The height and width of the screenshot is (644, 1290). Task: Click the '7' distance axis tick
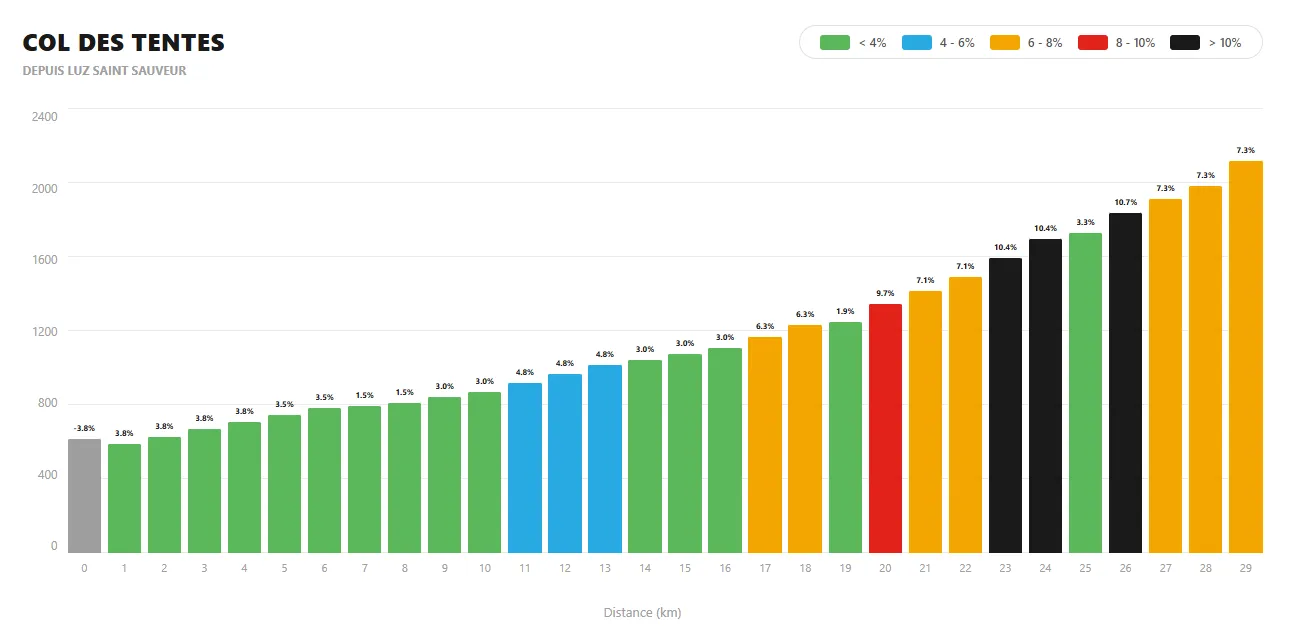365,568
